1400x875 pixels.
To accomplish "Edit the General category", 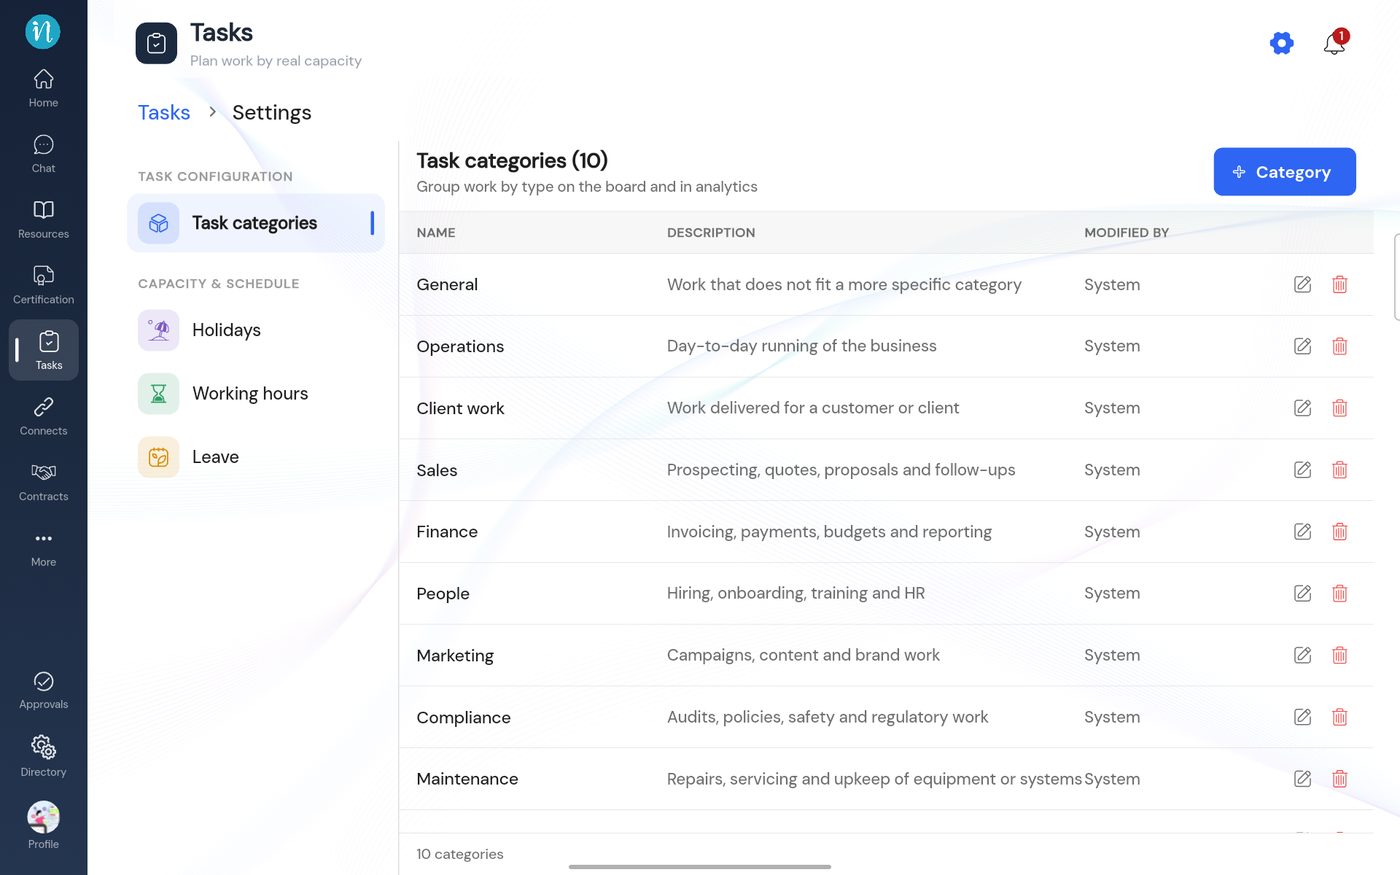I will coord(1302,284).
